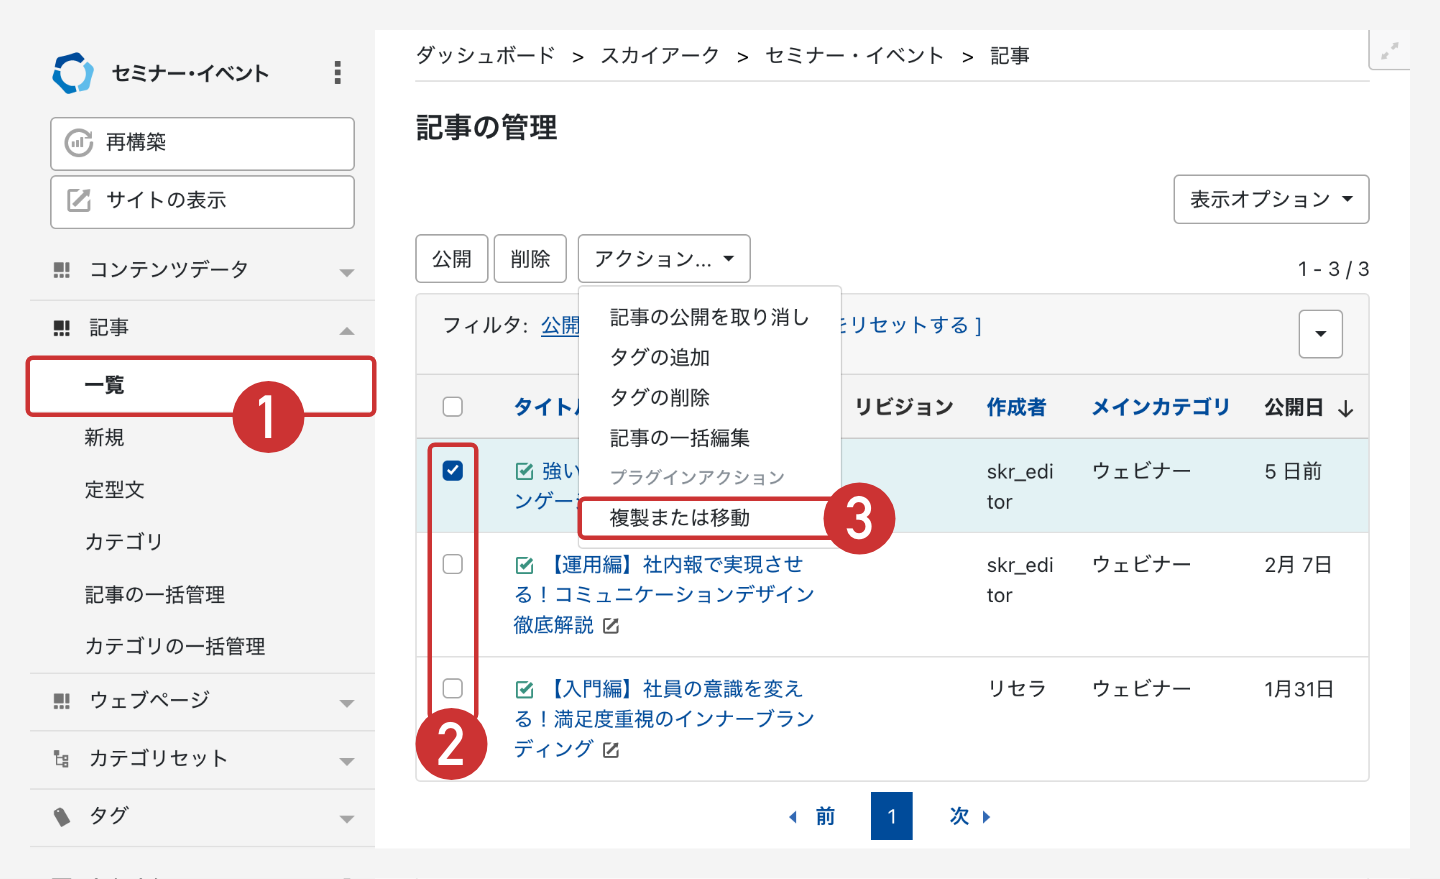Go to page 1 in pagination

891,816
